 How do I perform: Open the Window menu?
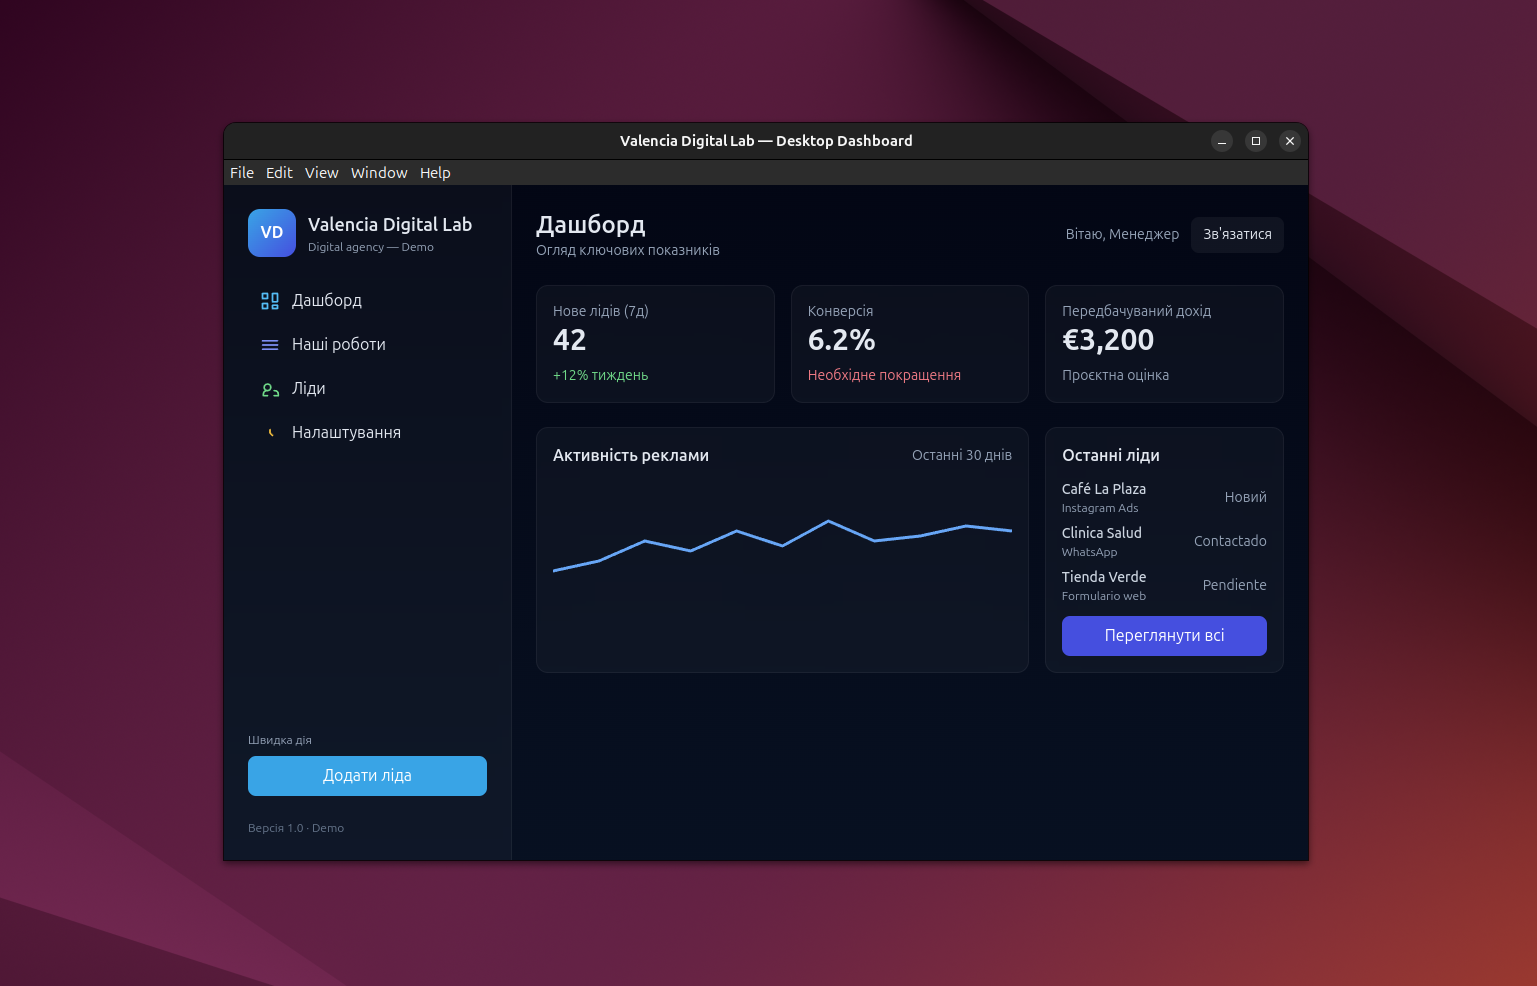coord(379,173)
